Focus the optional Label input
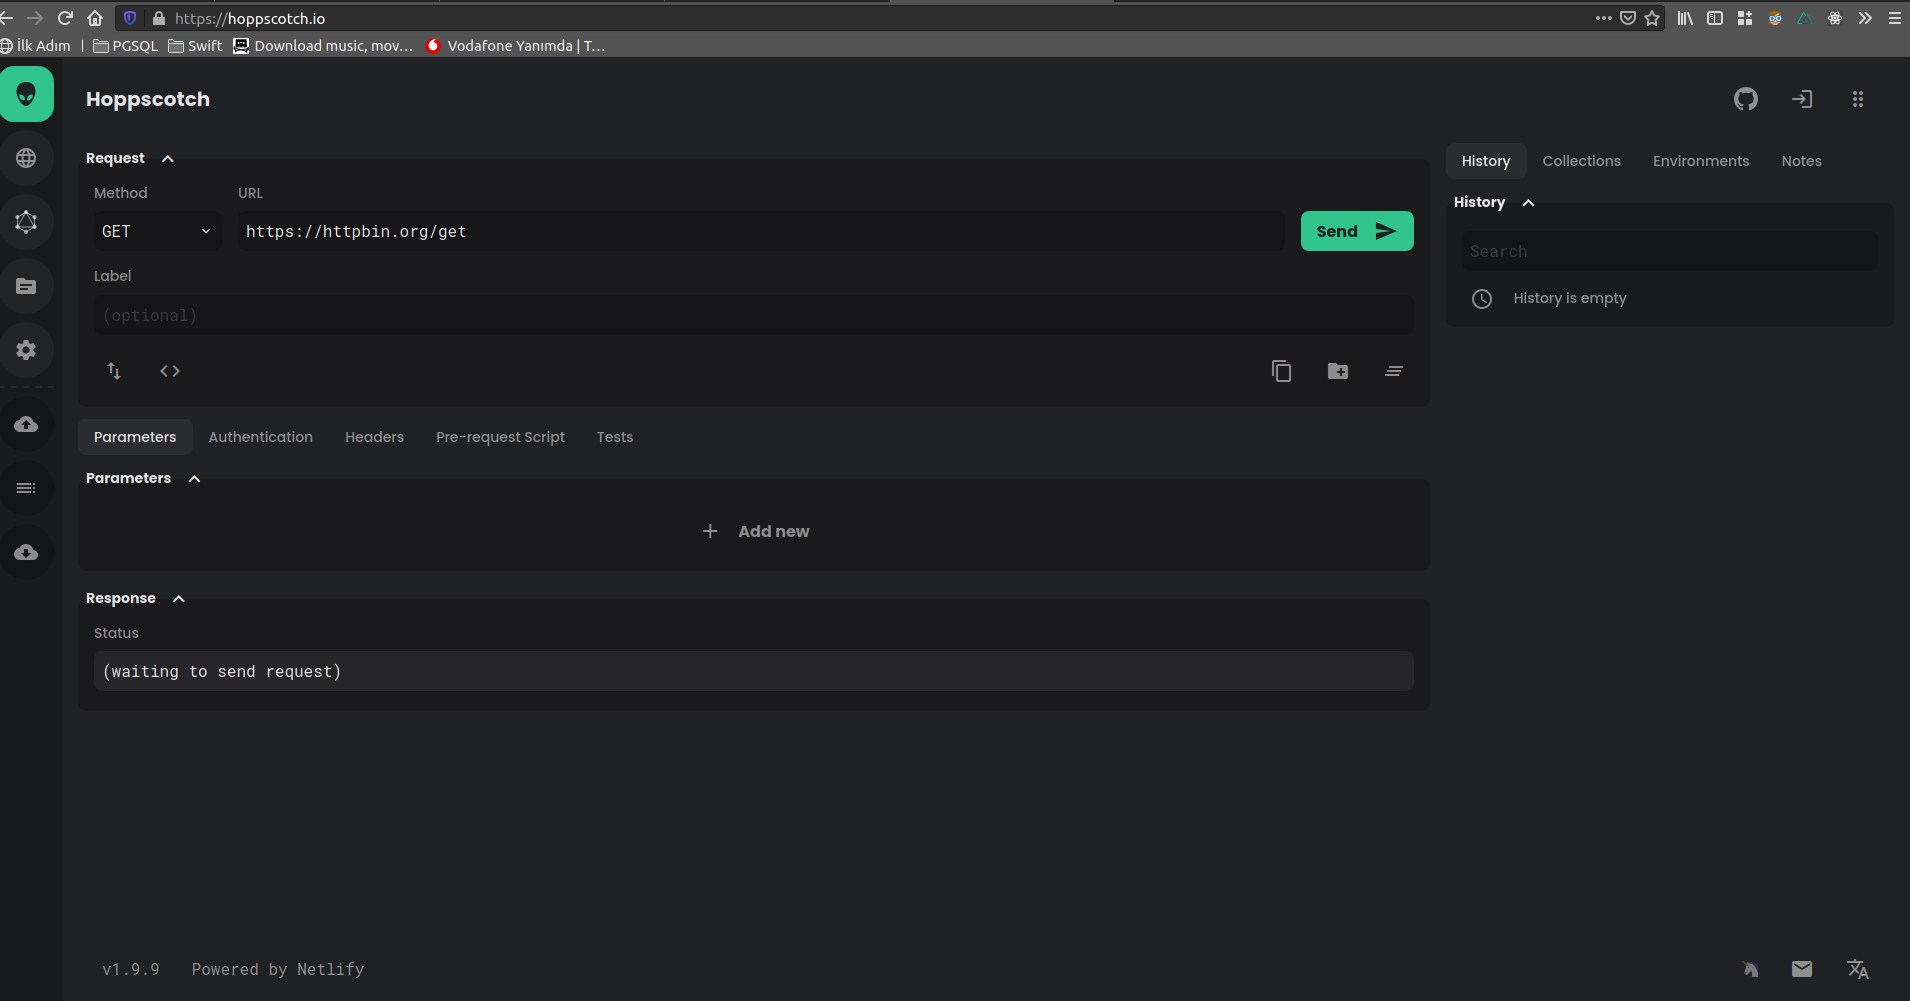The image size is (1910, 1001). pyautogui.click(x=754, y=315)
